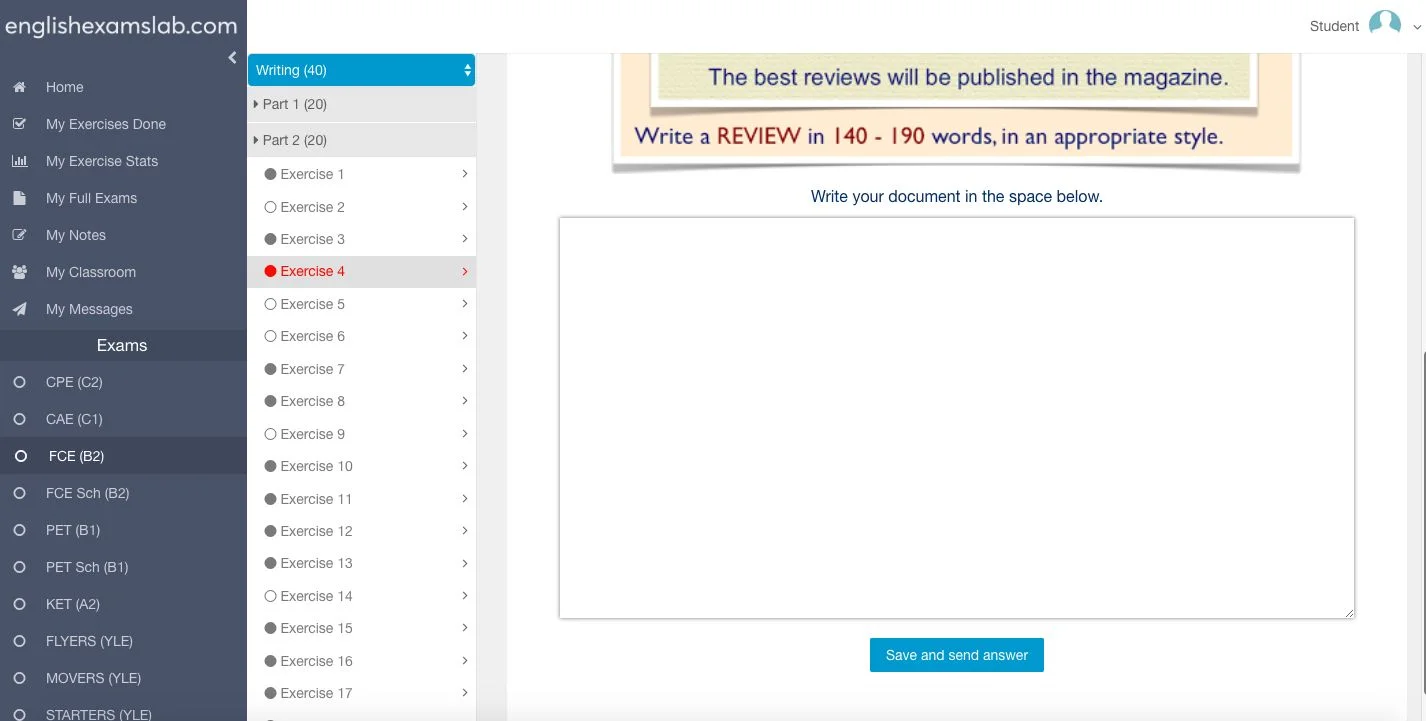Select the CAE (C1) exam radio circle

19,419
